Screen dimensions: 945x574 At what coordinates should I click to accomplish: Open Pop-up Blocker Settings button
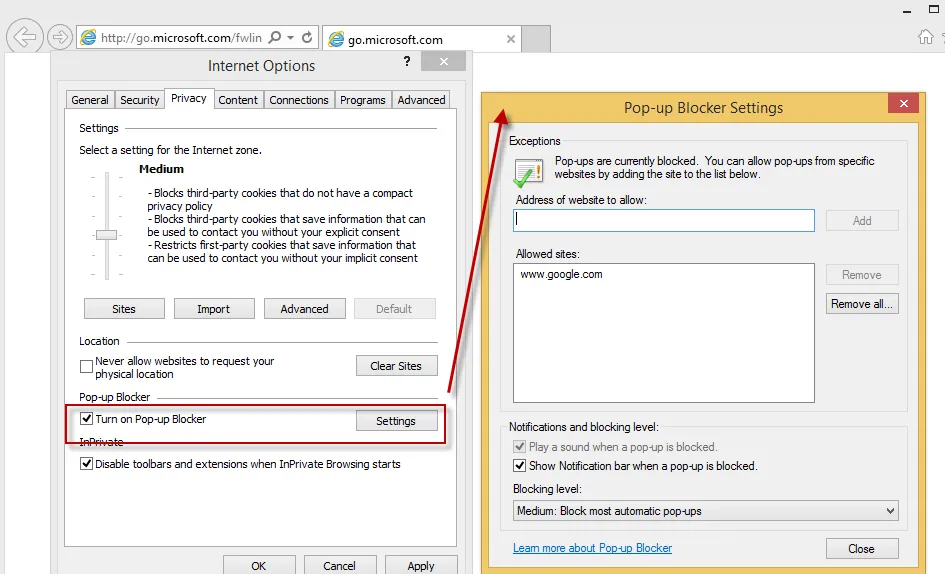pos(396,421)
